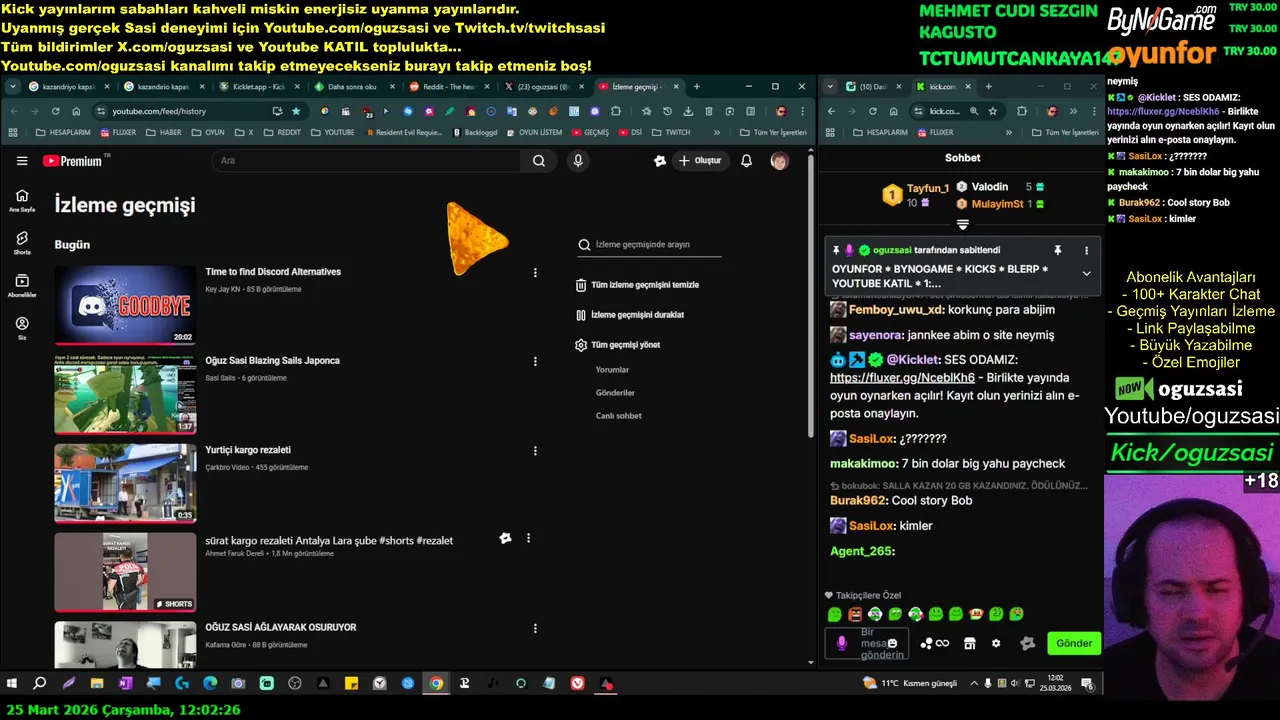The image size is (1280, 720).
Task: Open Tüm geçmişi yönet settings
Action: tap(617, 345)
